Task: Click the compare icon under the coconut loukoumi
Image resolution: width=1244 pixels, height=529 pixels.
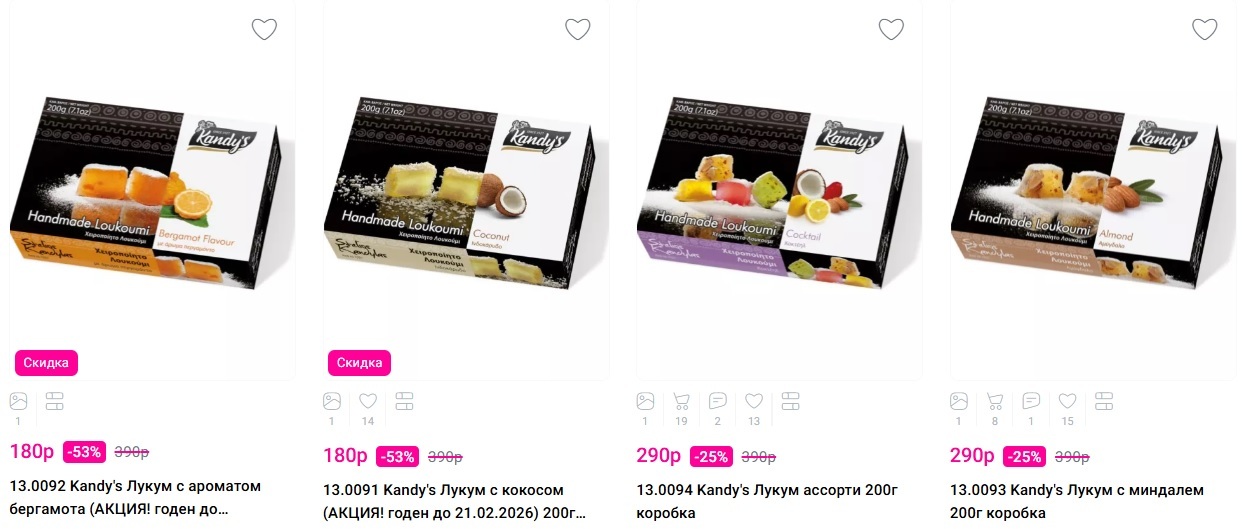Action: 404,402
